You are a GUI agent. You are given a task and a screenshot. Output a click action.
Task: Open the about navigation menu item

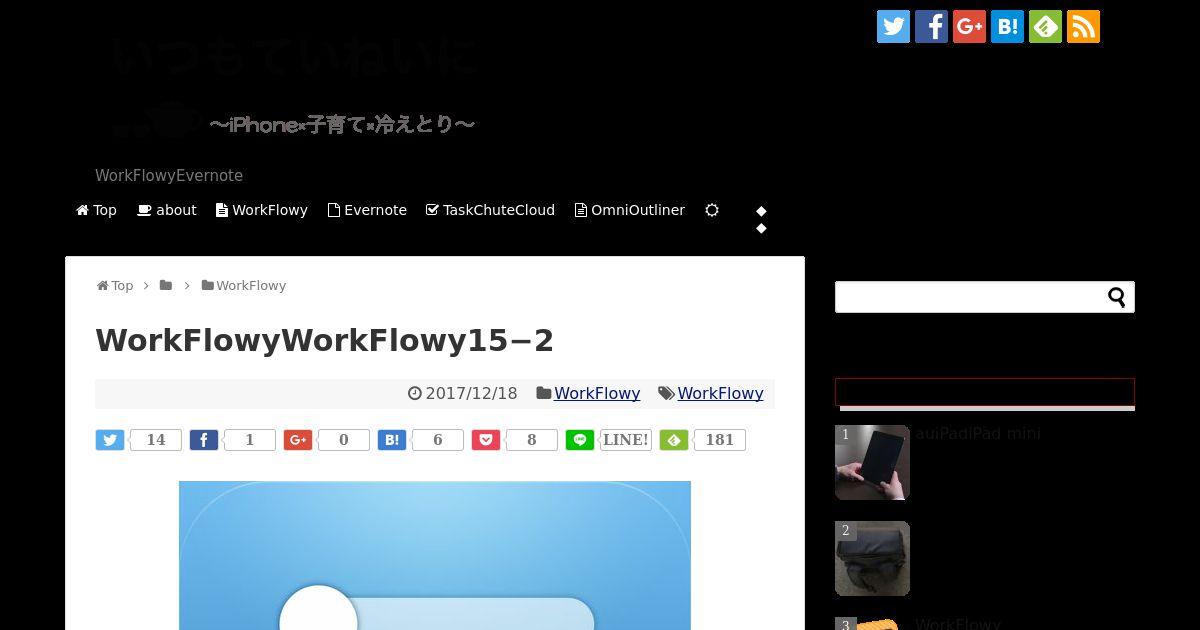point(167,210)
